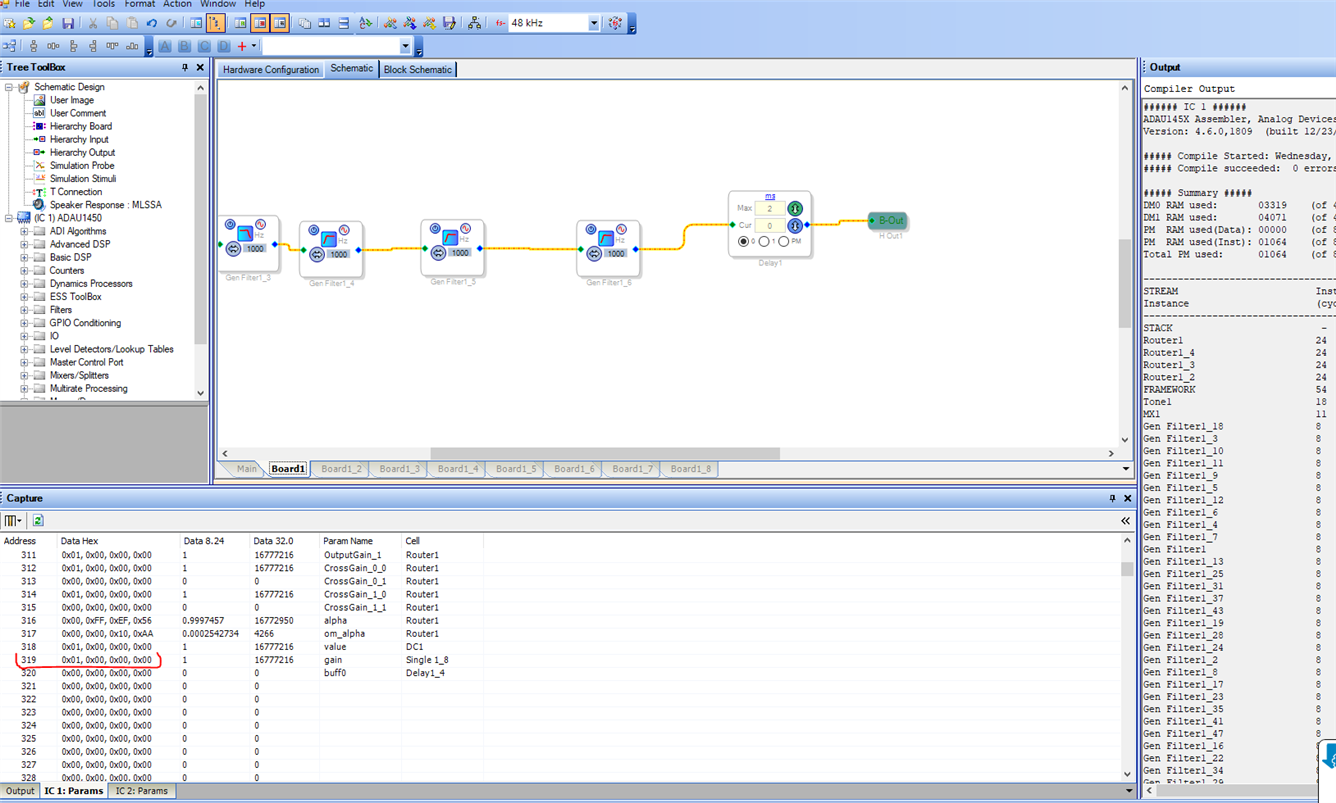1336x803 pixels.
Task: Click the ms link on Delay1 block
Action: (x=770, y=196)
